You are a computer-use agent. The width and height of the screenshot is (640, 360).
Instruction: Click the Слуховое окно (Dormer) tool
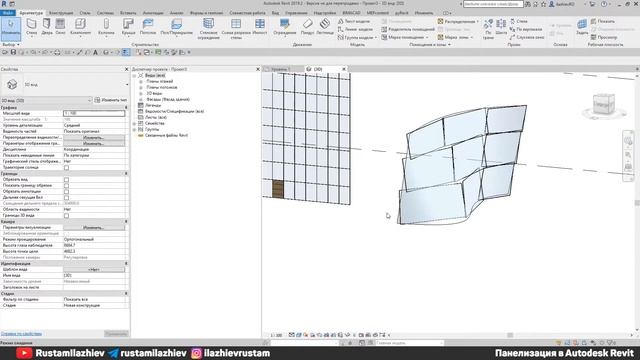click(x=527, y=37)
